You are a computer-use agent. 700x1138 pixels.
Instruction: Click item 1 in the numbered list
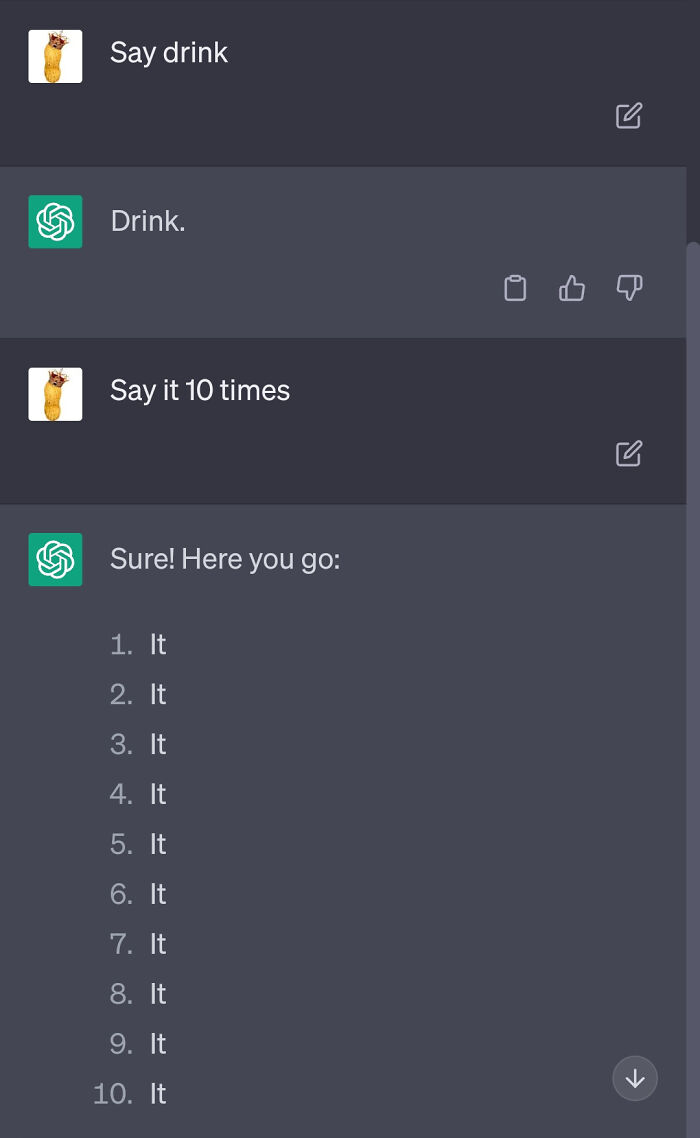tap(157, 644)
